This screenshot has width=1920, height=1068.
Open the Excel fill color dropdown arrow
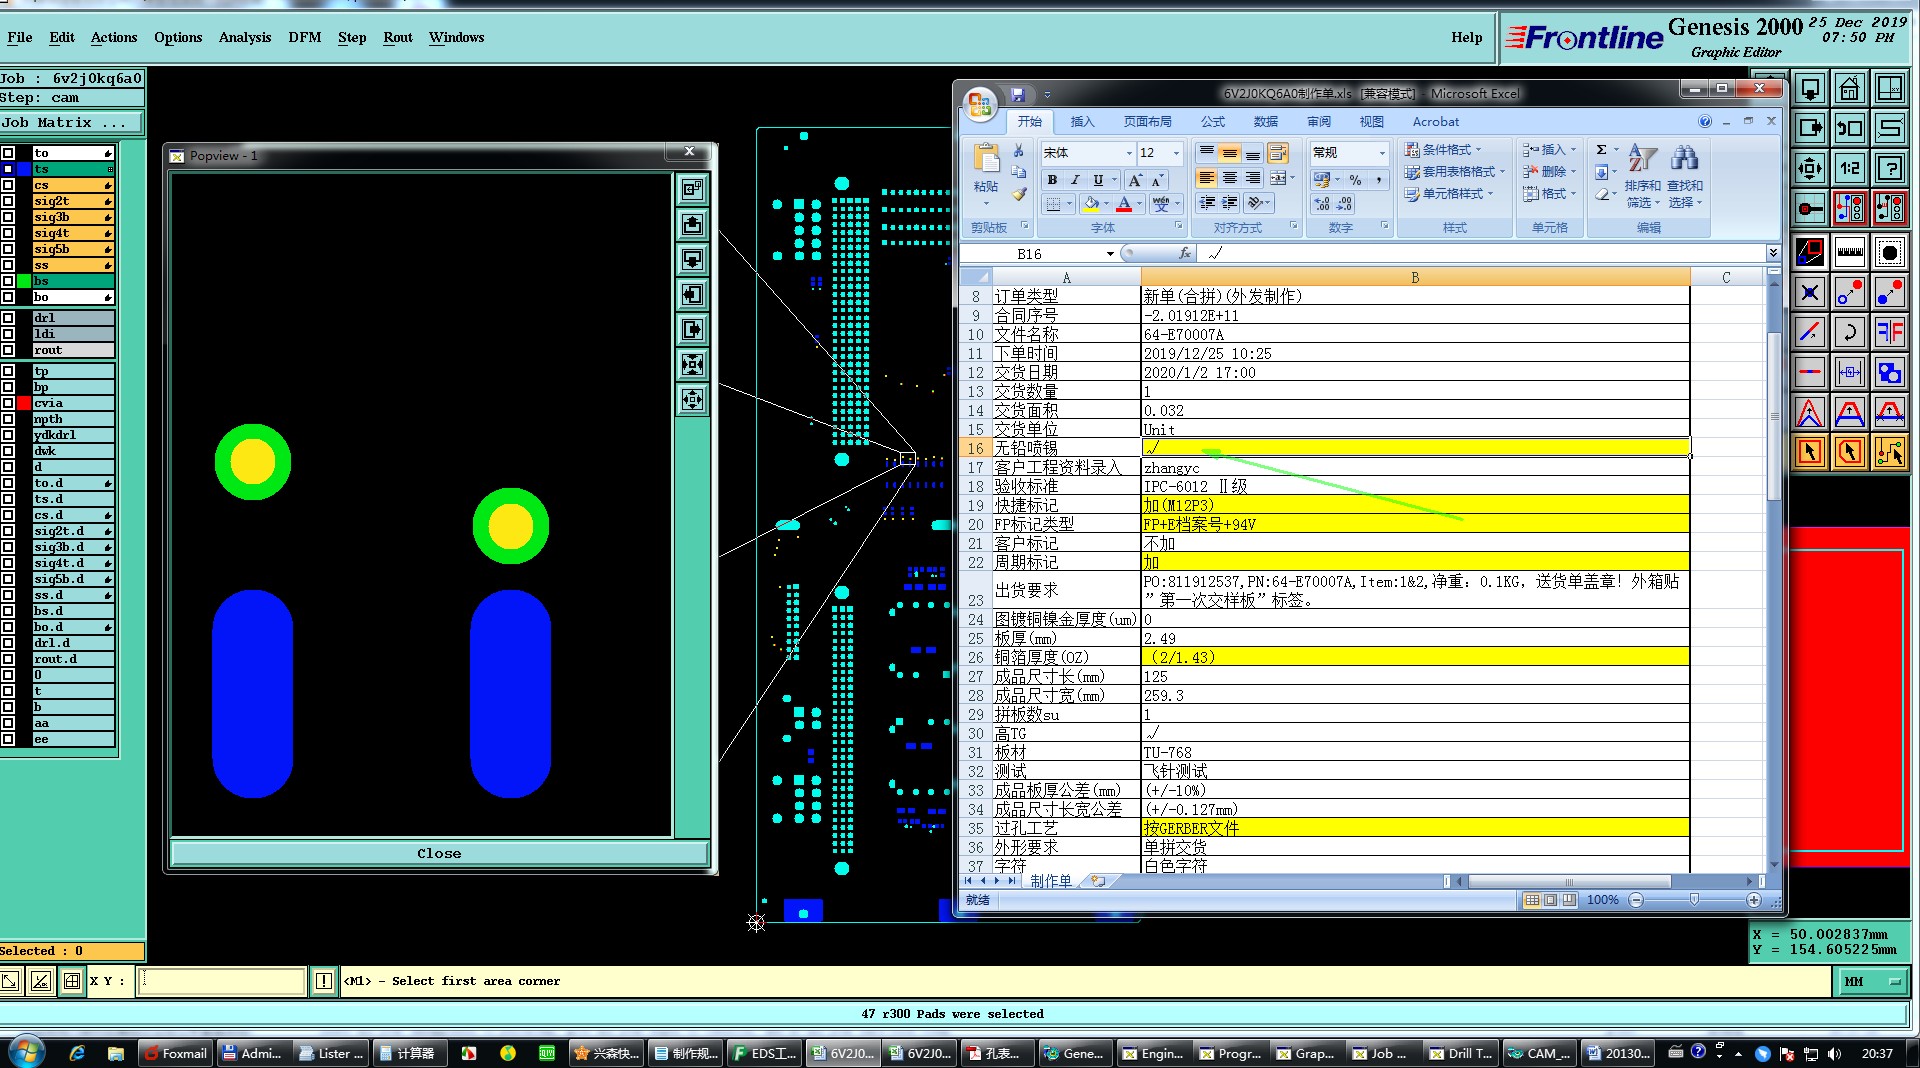coord(1107,204)
